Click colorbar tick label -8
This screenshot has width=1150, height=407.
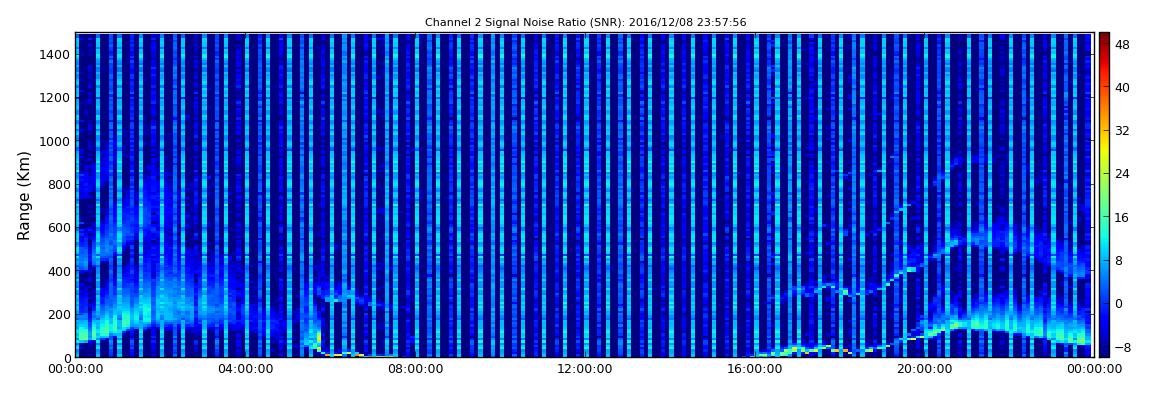click(1123, 347)
